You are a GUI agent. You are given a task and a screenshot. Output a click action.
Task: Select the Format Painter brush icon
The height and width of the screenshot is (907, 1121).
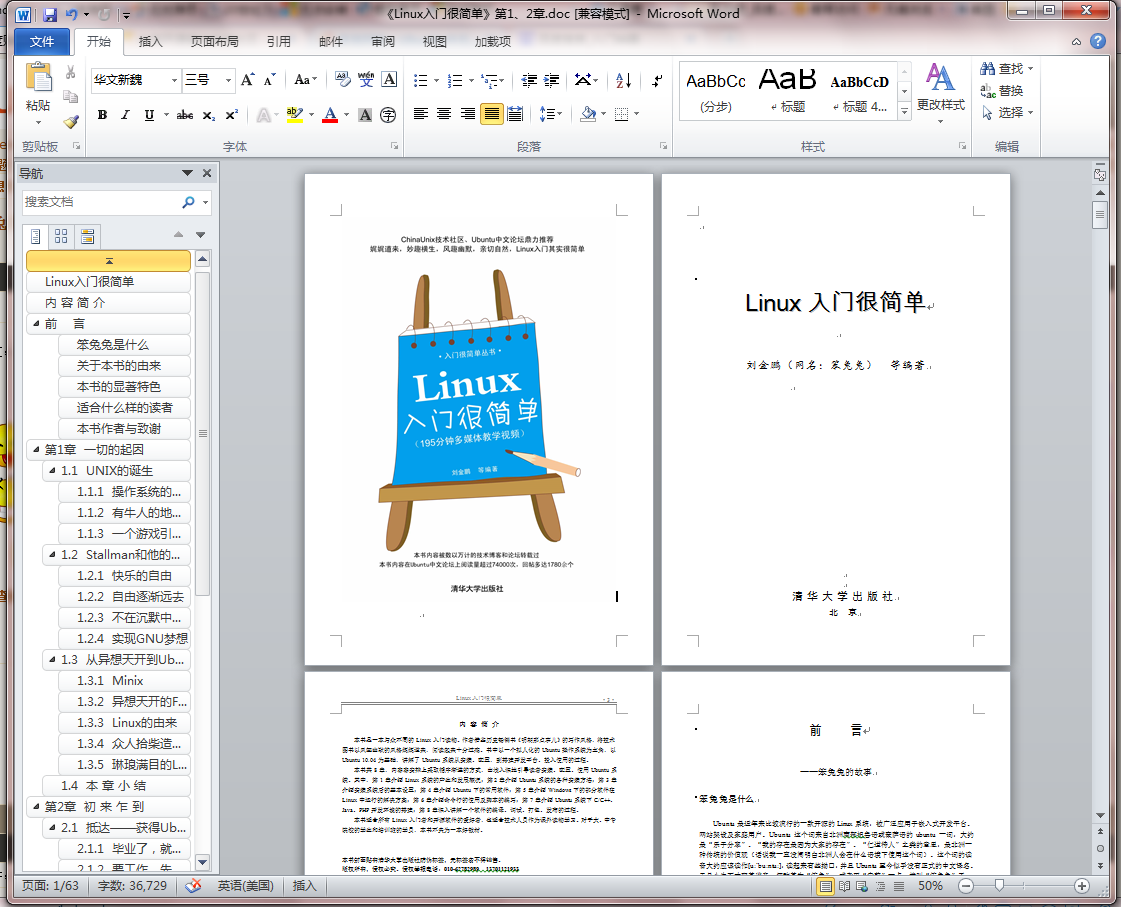70,122
